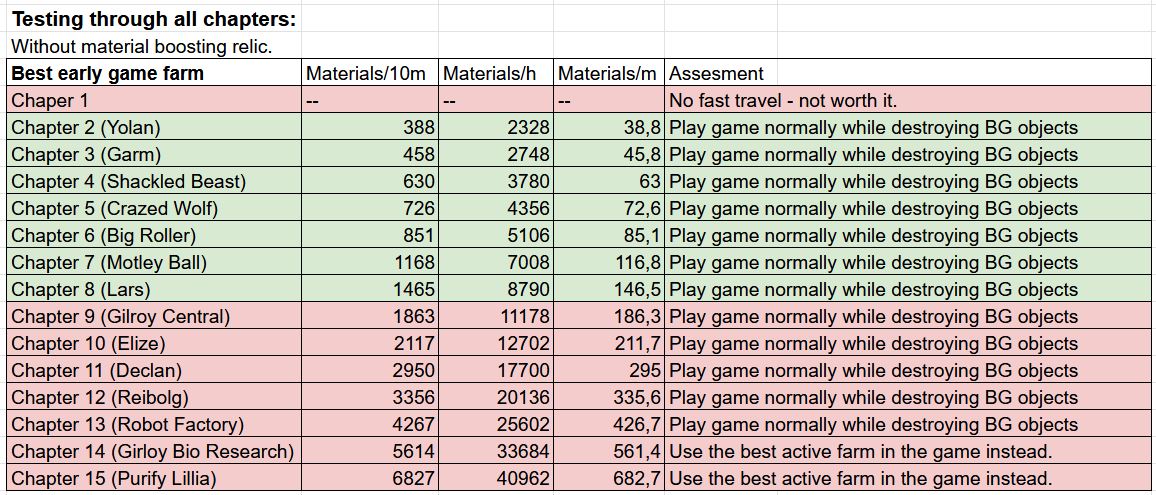This screenshot has height=495, width=1156.
Task: Click the 'Assesment' header cell
Action: (716, 73)
